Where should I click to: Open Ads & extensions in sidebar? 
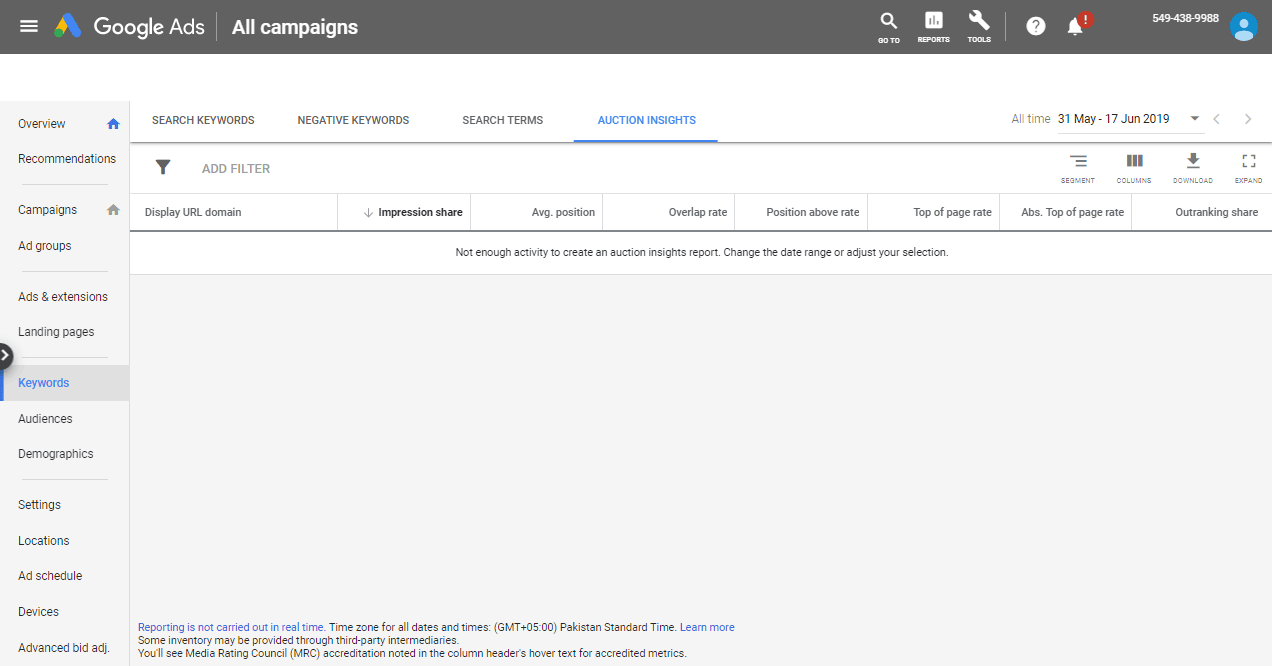63,296
